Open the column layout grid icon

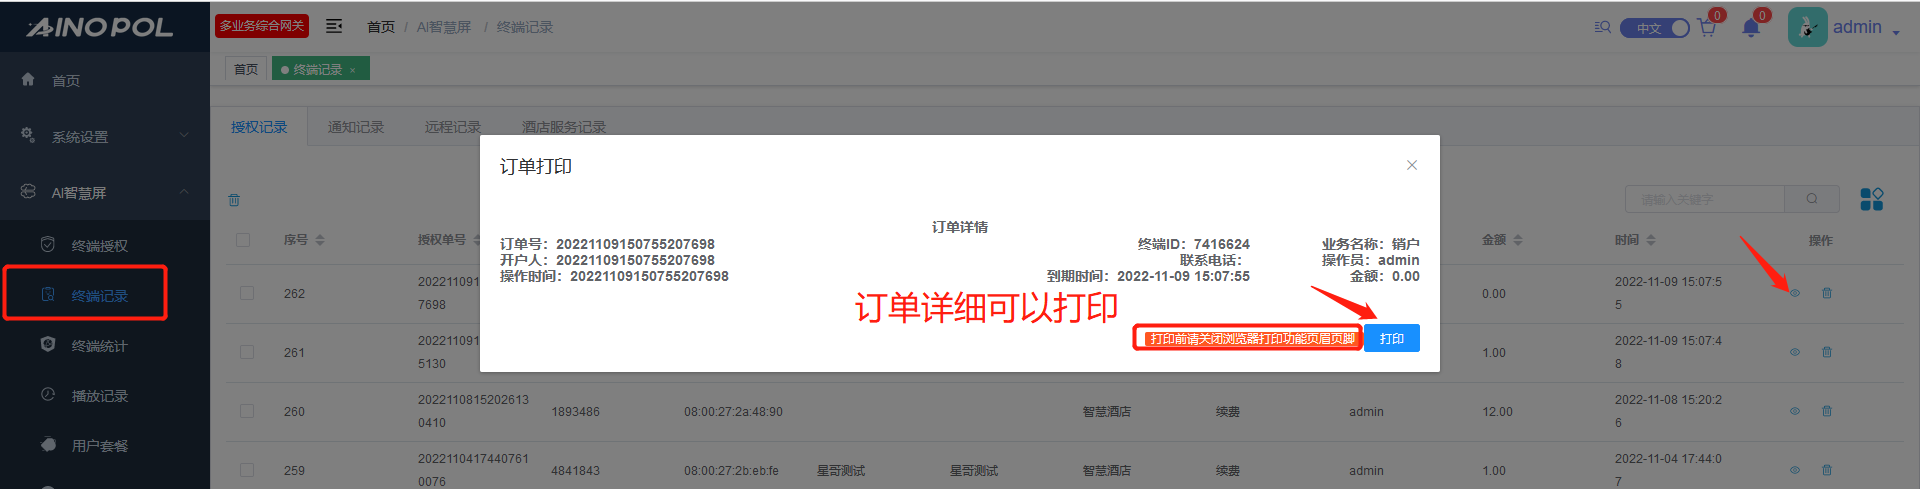pos(1871,199)
